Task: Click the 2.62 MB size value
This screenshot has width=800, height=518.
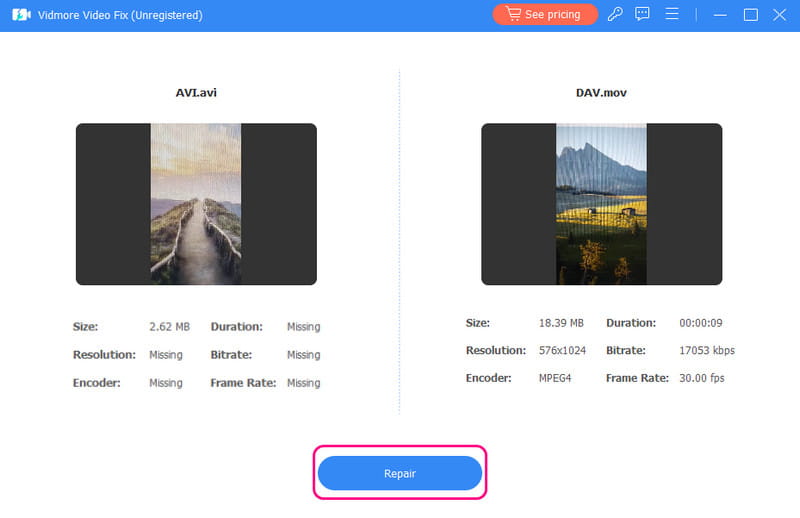Action: tap(169, 327)
